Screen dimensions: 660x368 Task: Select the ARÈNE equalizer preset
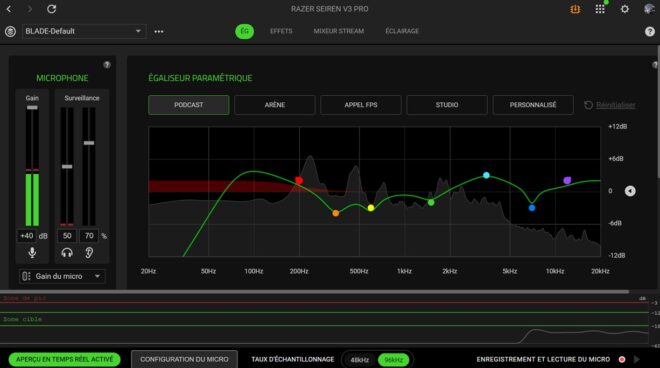coord(274,105)
